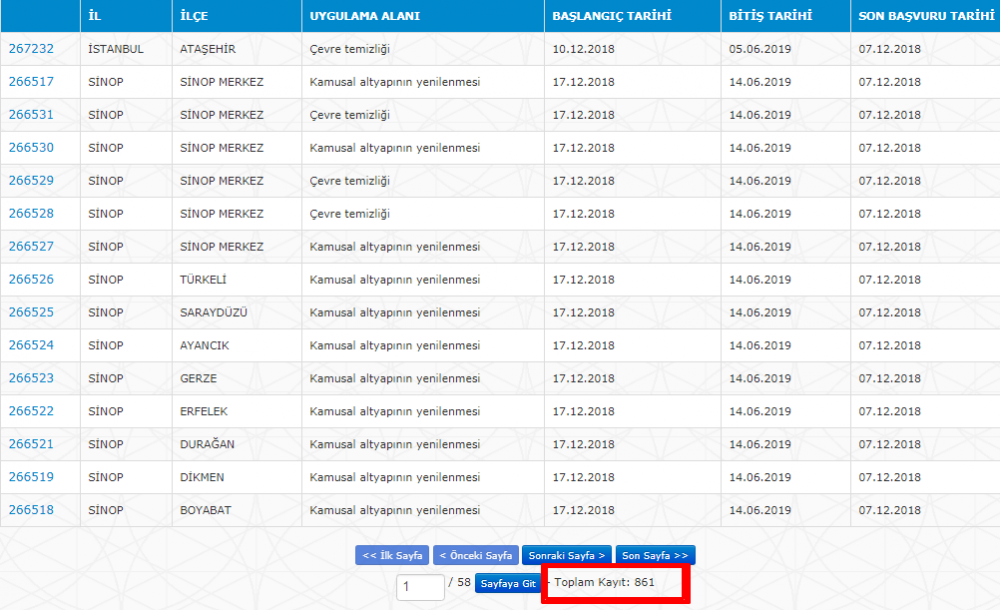
Task: Open record link 266522
Action: [x=31, y=412]
